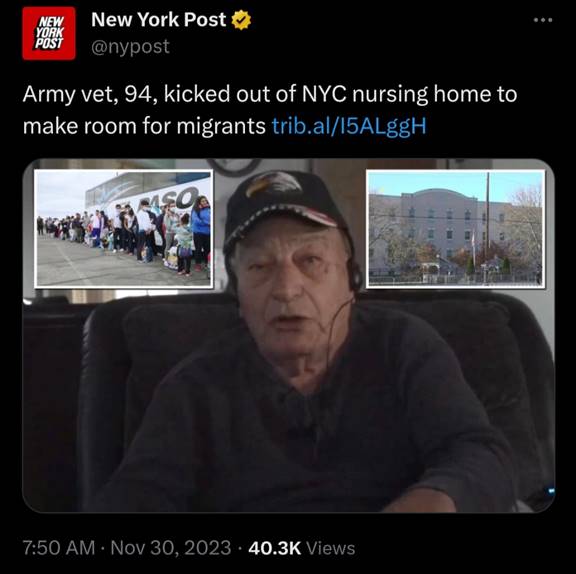Open the 40.3K view count
Viewport: 576px width, 574px height.
[x=274, y=548]
